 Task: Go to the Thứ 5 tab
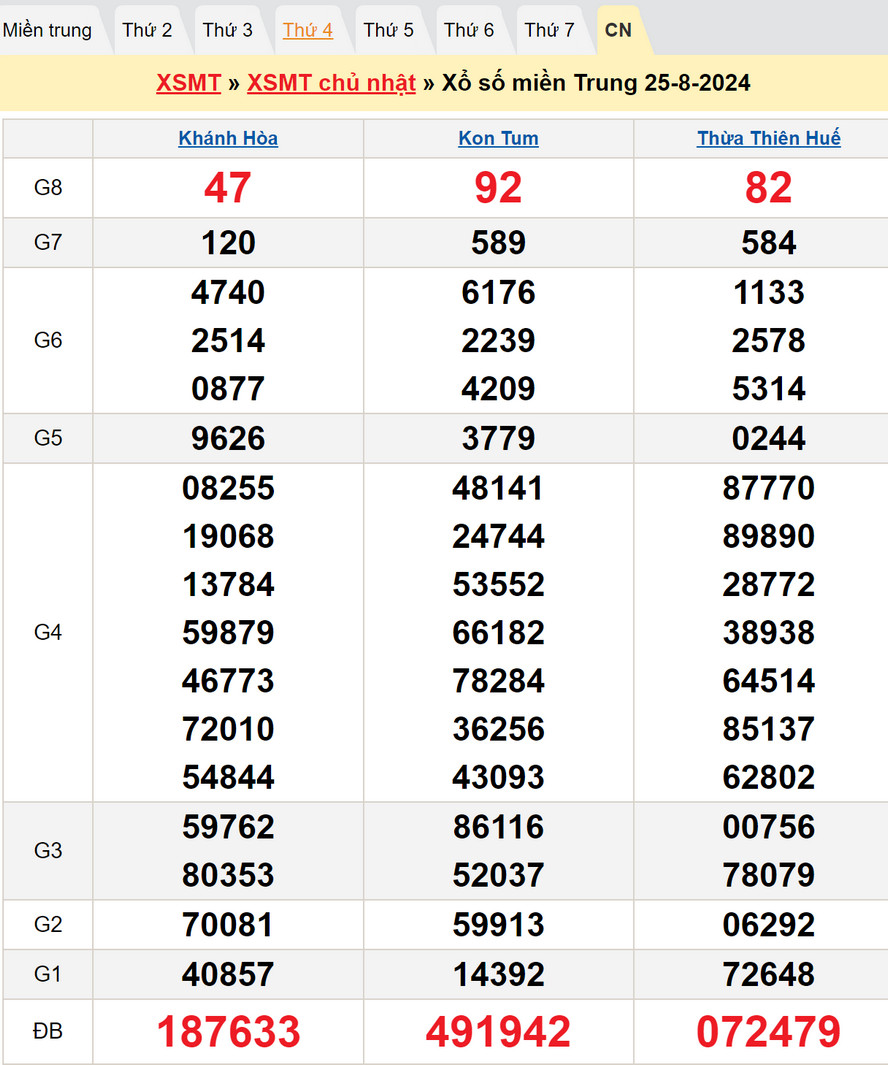point(388,30)
